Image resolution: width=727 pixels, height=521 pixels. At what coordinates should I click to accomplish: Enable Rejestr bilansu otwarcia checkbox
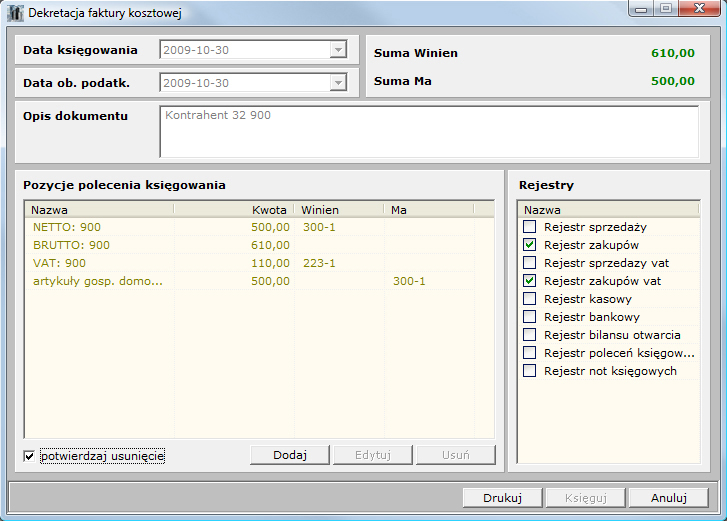pos(529,335)
